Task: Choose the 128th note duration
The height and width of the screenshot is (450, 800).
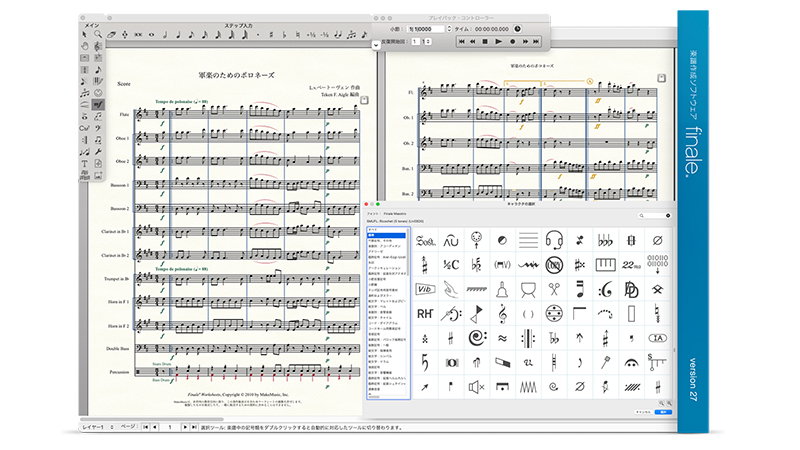Action: 244,35
